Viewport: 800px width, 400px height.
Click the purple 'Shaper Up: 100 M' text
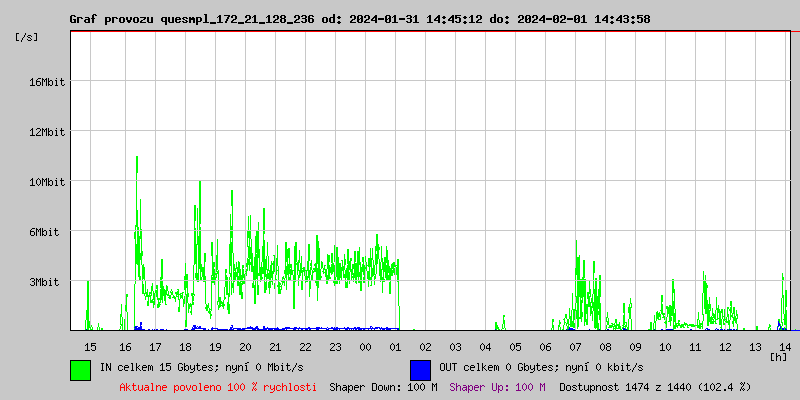pyautogui.click(x=497, y=387)
